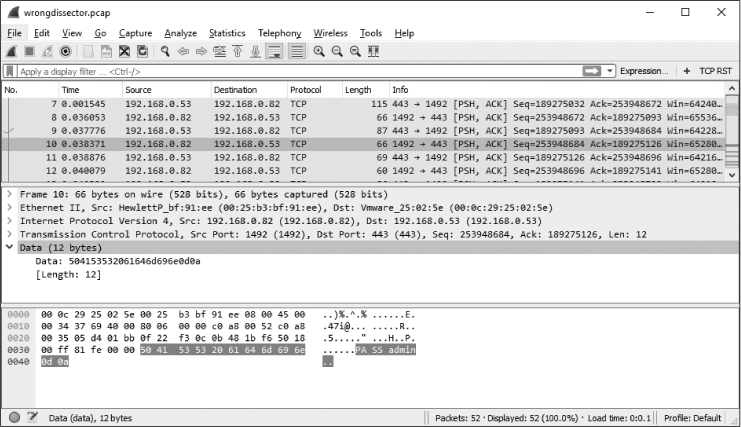Screen dimensions: 741x427
Task: Expand the Transmission Control Protocol details
Action: [10, 234]
